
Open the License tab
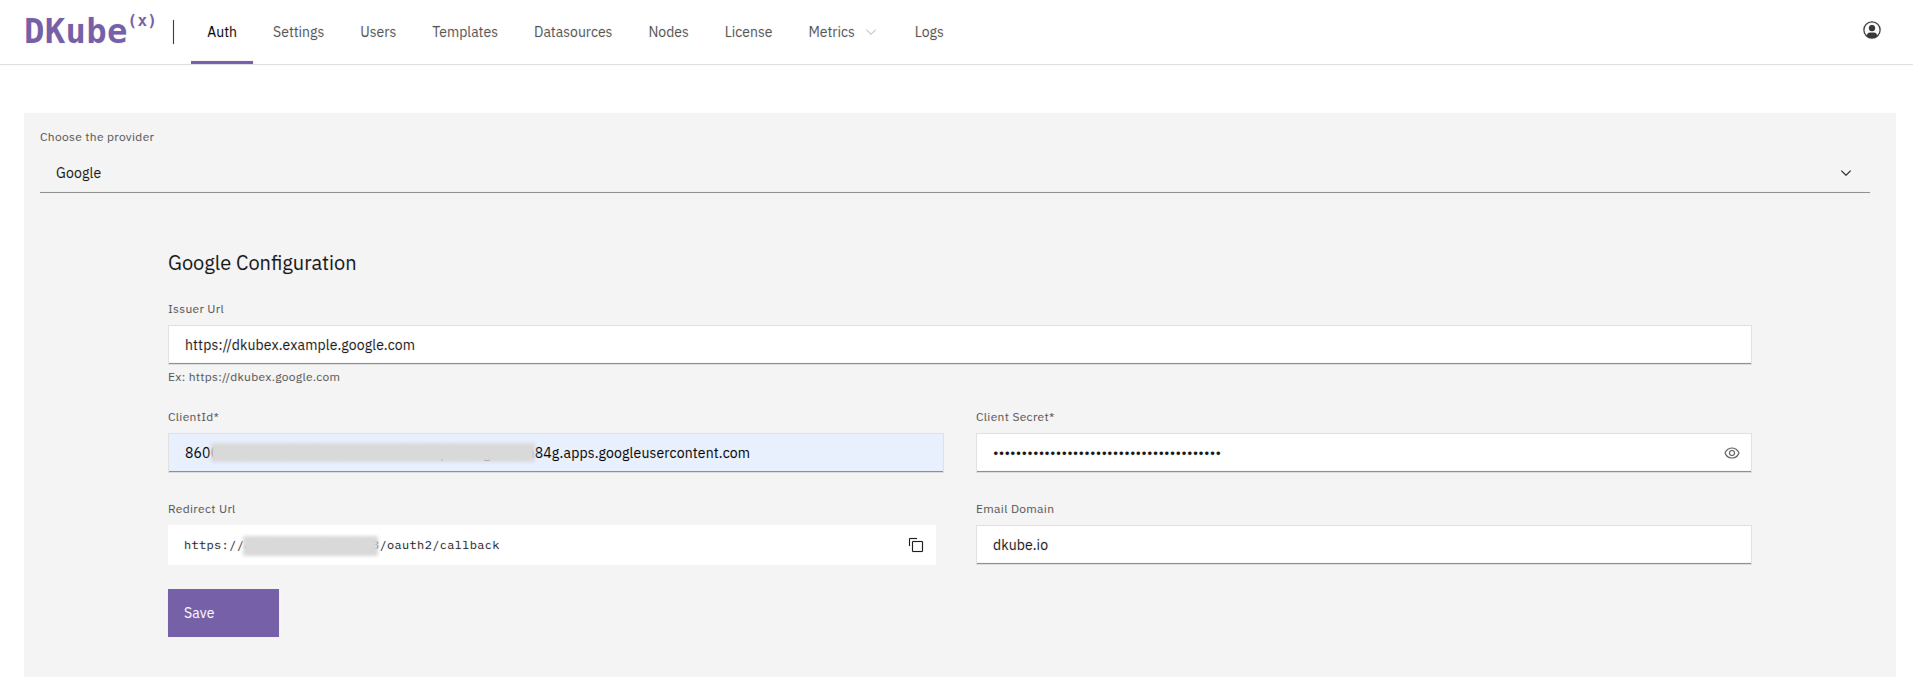pyautogui.click(x=748, y=32)
